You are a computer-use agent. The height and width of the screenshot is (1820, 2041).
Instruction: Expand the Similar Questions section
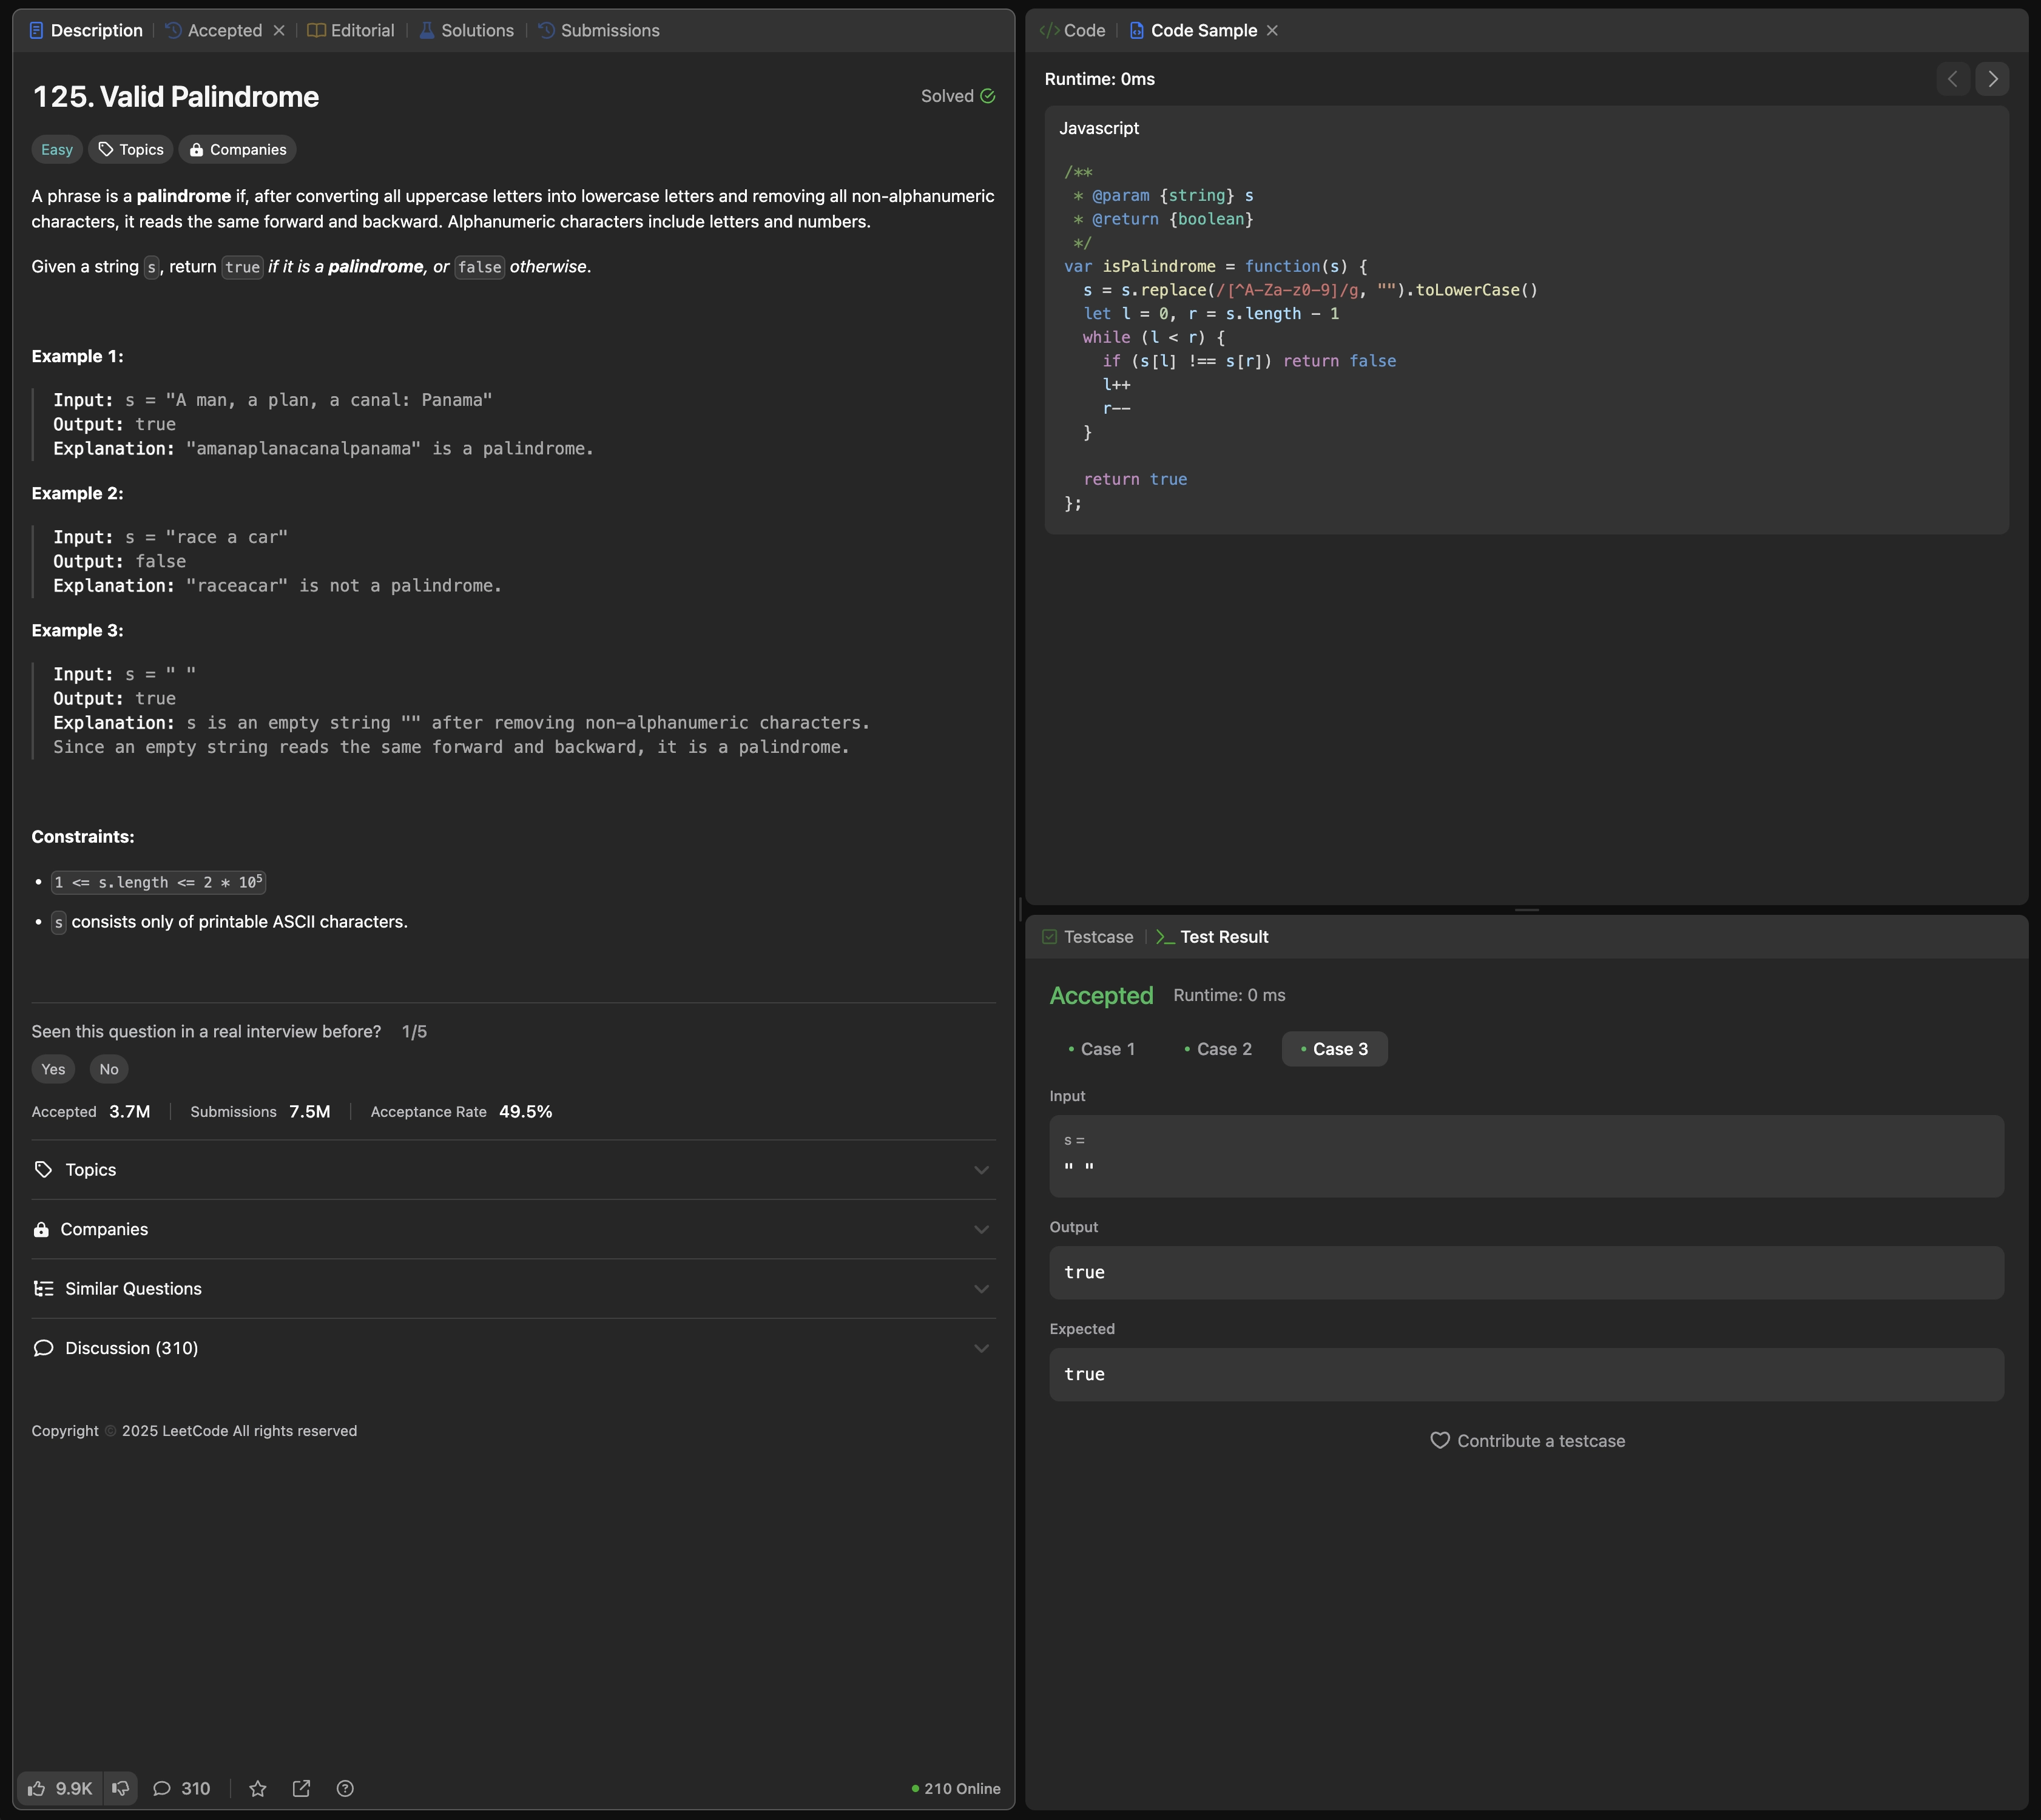coord(513,1289)
